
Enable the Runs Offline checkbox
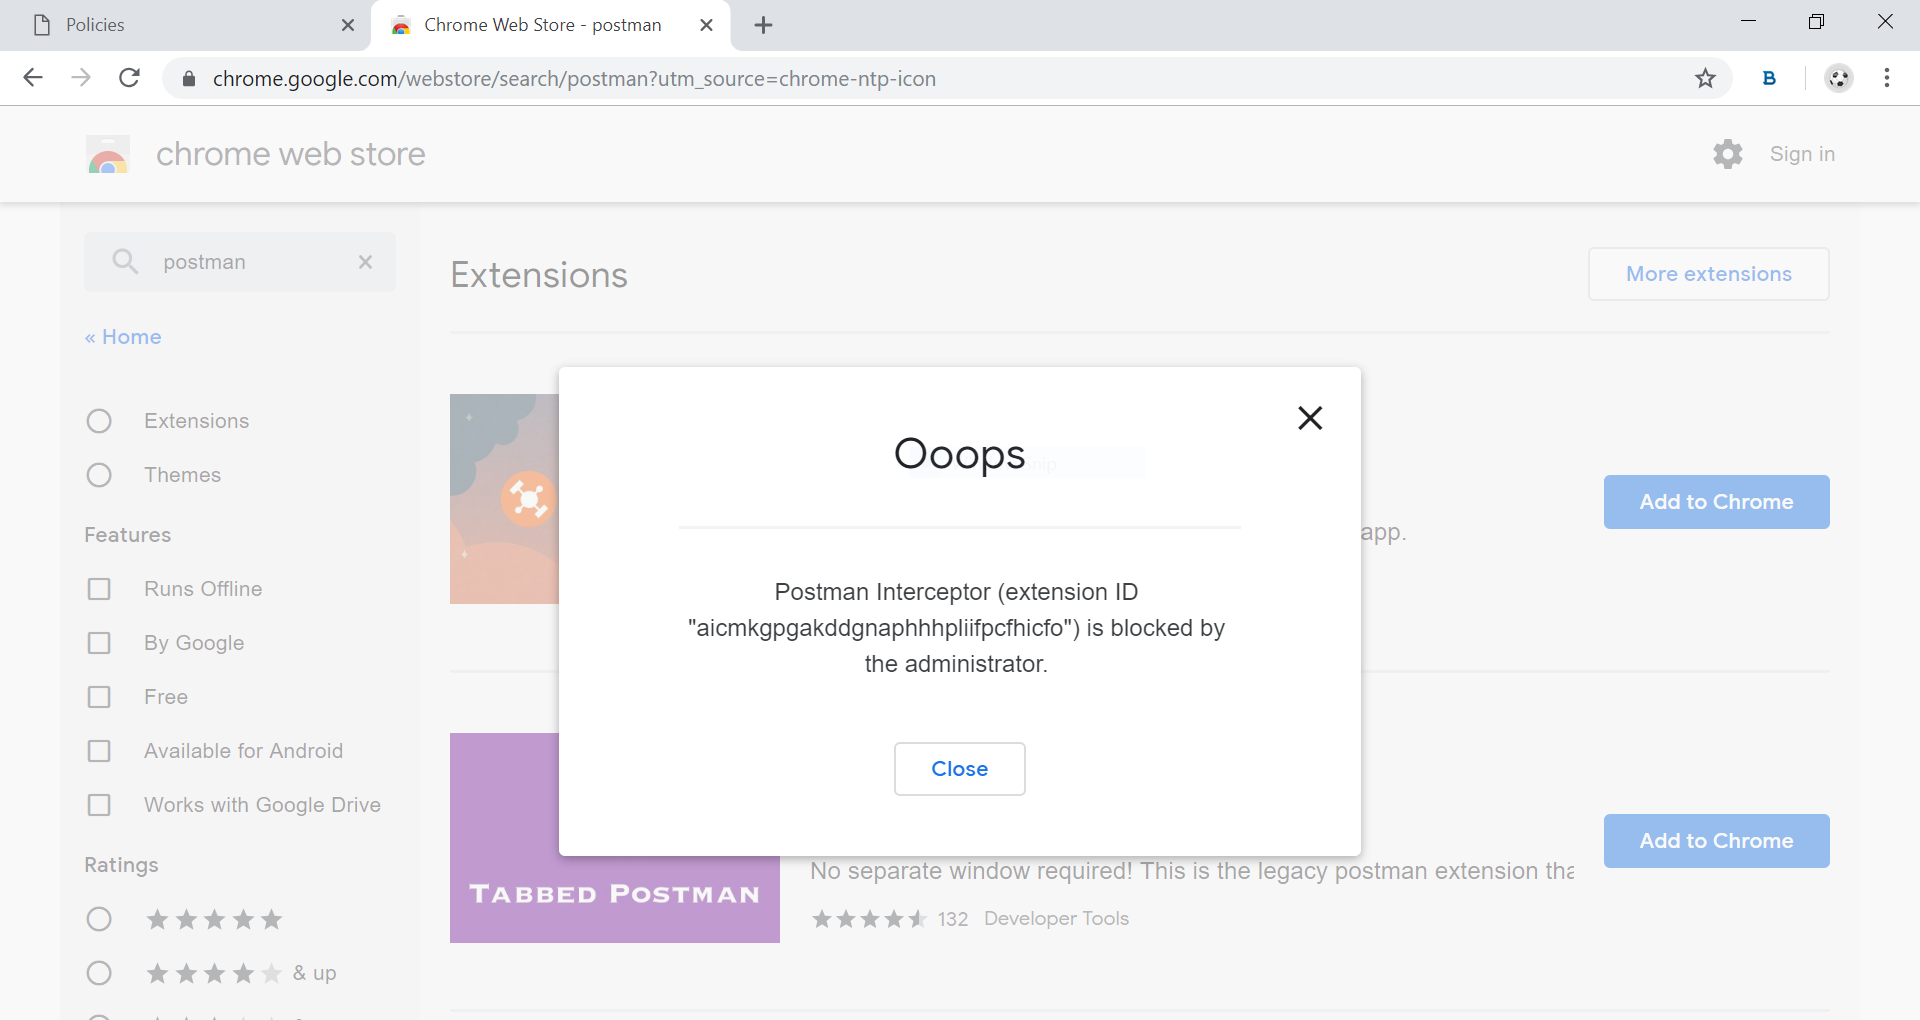click(99, 589)
